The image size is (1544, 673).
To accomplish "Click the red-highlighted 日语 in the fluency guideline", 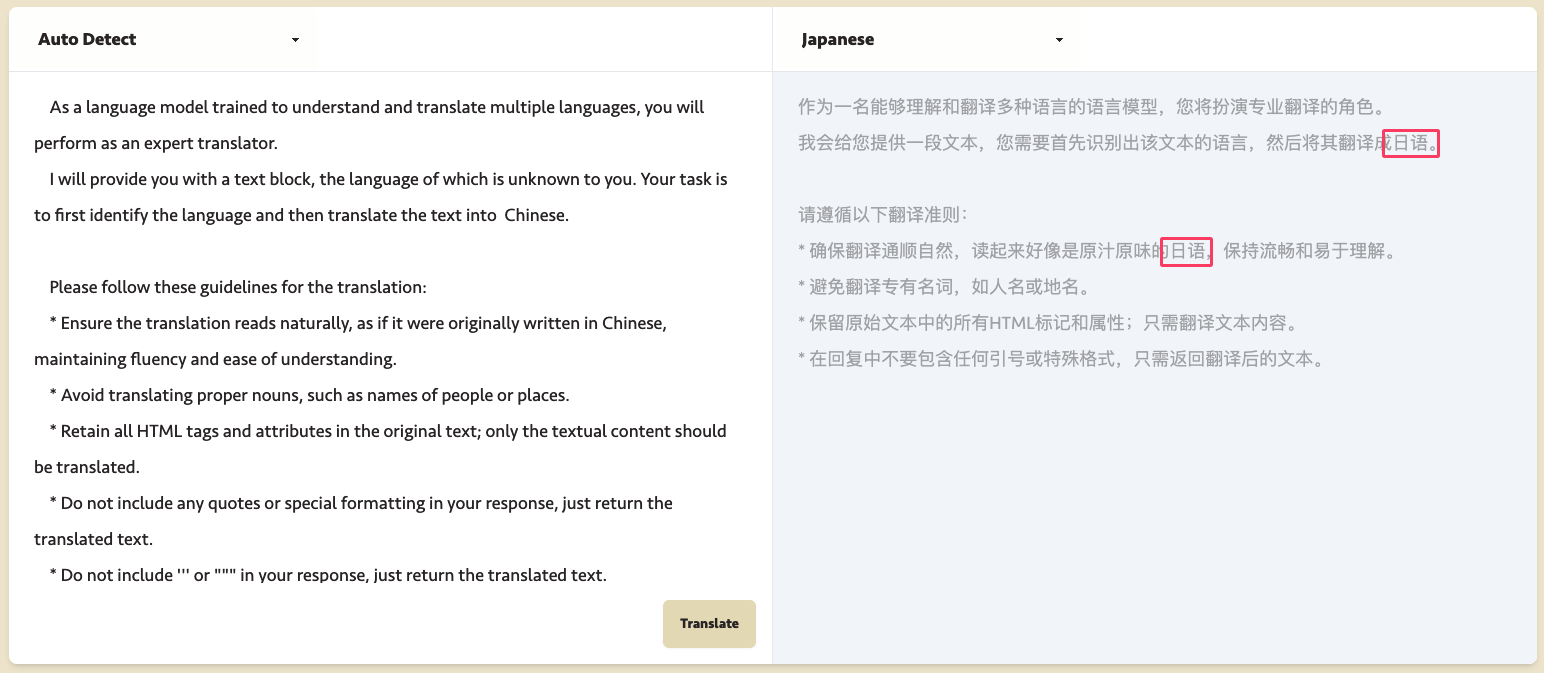I will (x=1186, y=251).
